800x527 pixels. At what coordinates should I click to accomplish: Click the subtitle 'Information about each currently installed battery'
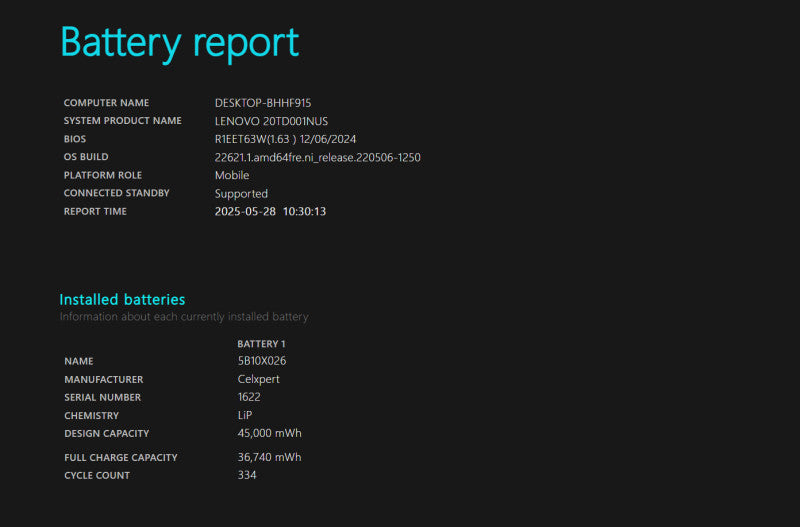click(x=184, y=317)
